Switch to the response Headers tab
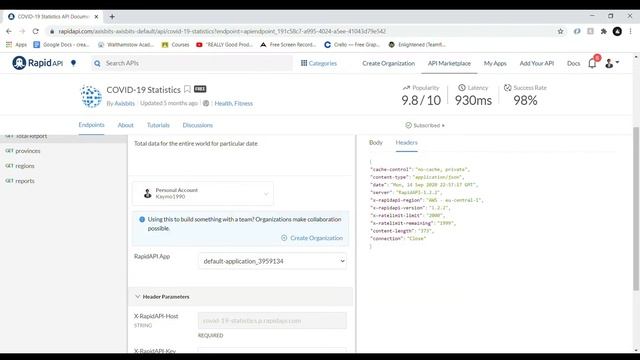Viewport: 640px width, 360px height. tap(407, 142)
